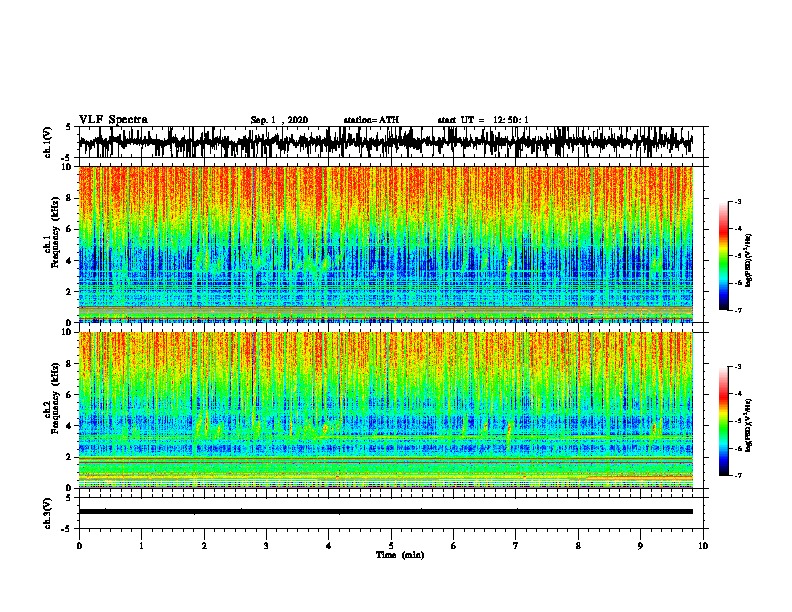Screen dimensions: 792x612
Task: Pick the ch.2 spectrogram color scale bar
Action: coord(724,421)
